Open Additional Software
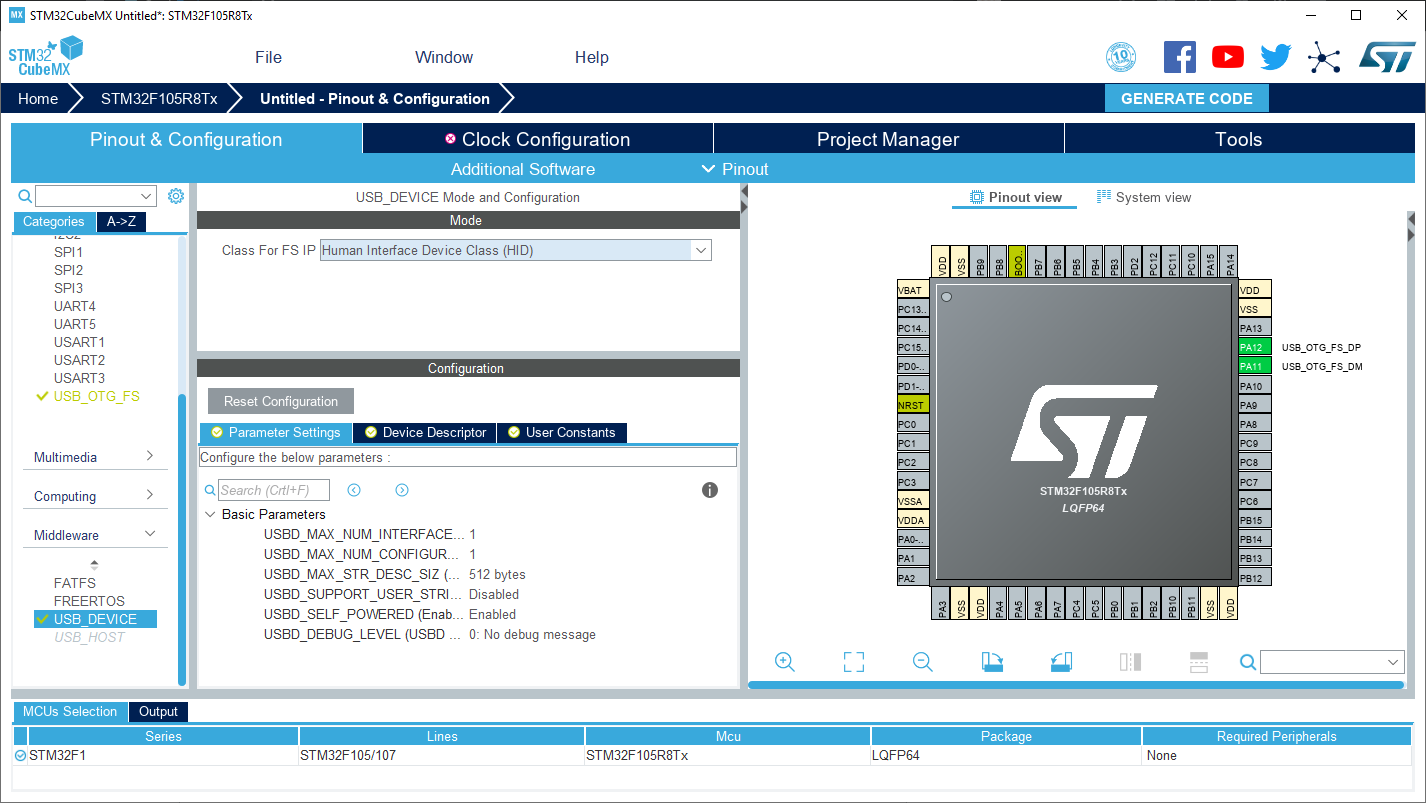1426x803 pixels. tap(523, 169)
